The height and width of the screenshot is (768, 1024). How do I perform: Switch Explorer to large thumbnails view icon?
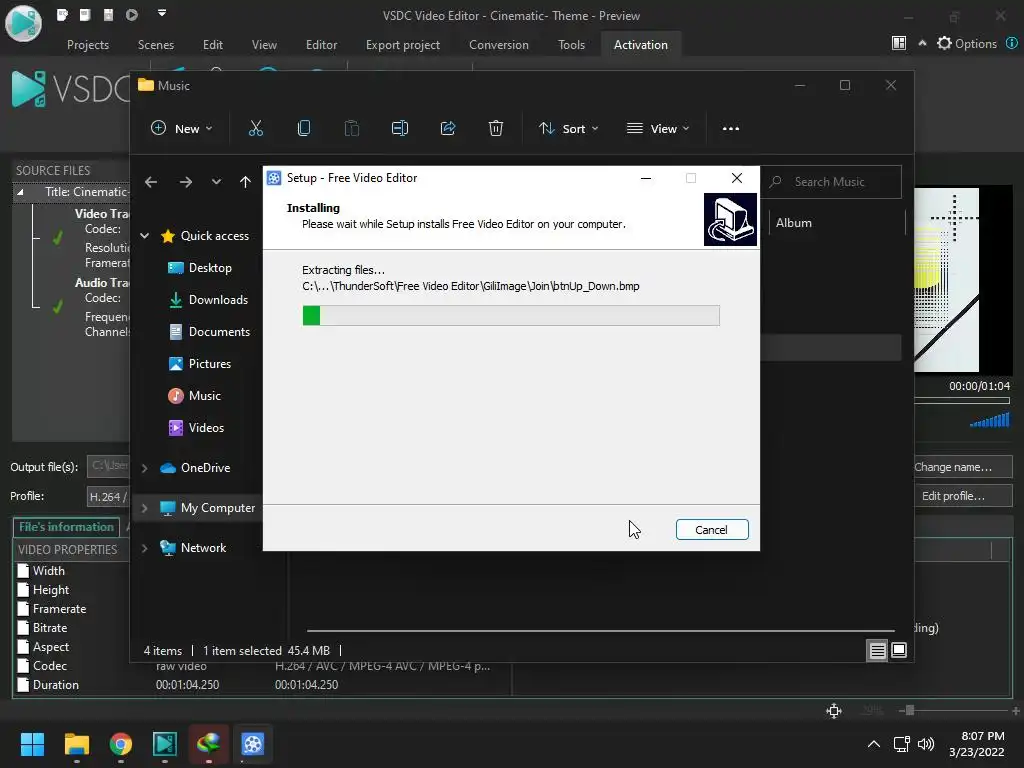(899, 650)
